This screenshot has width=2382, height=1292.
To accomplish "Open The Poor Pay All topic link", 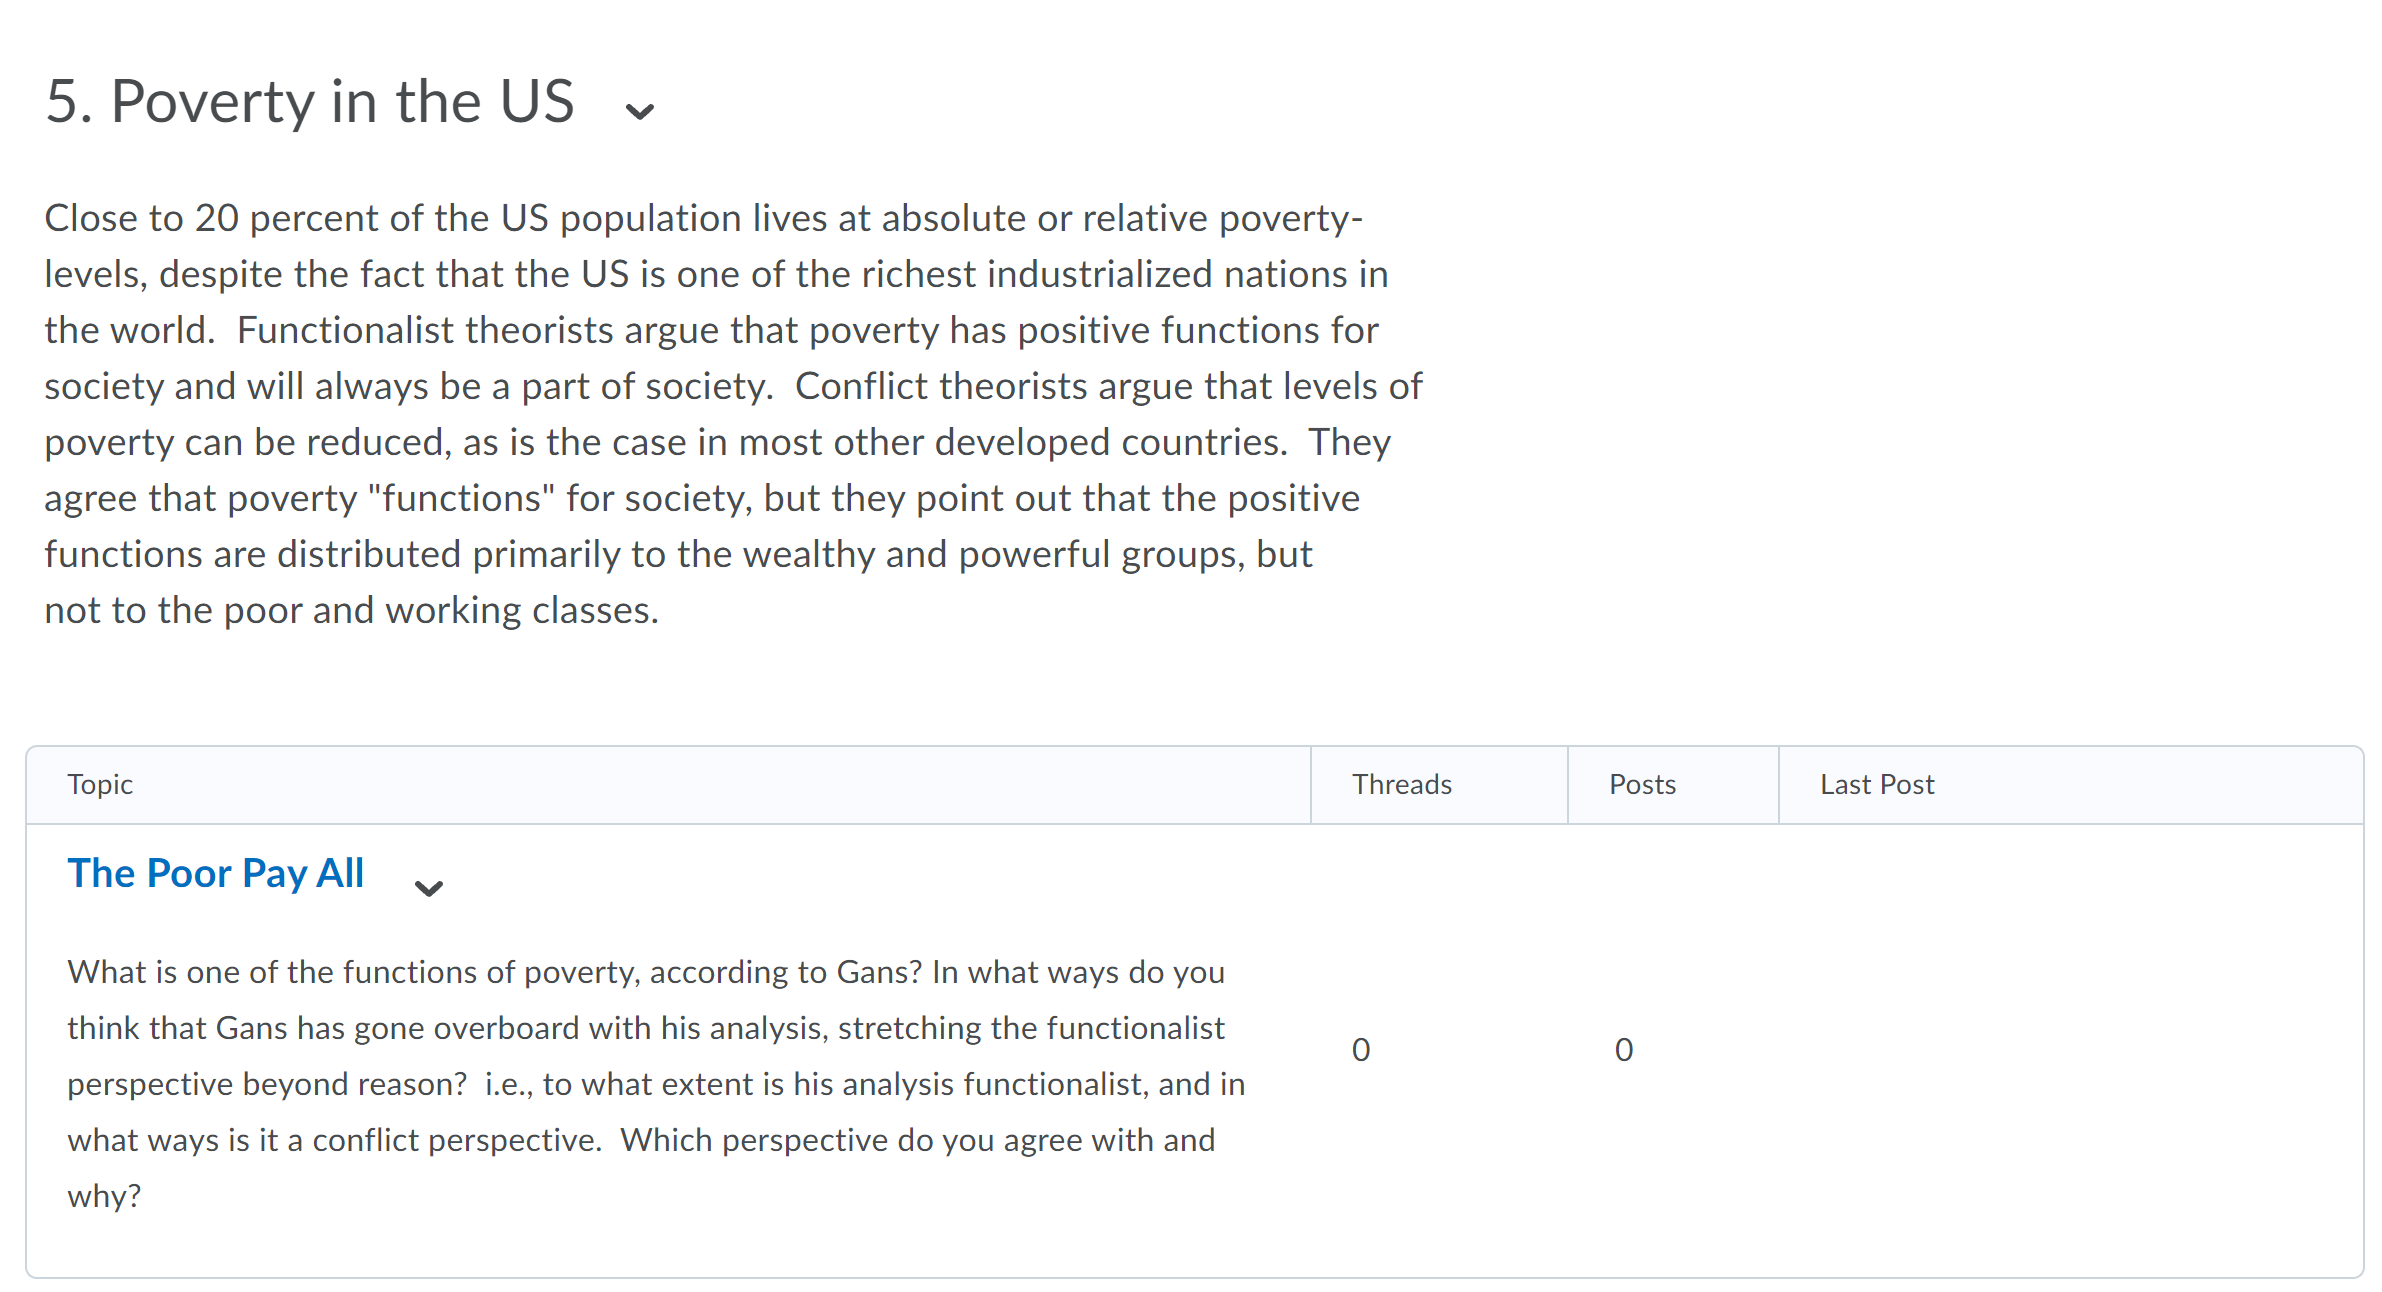I will [x=216, y=873].
